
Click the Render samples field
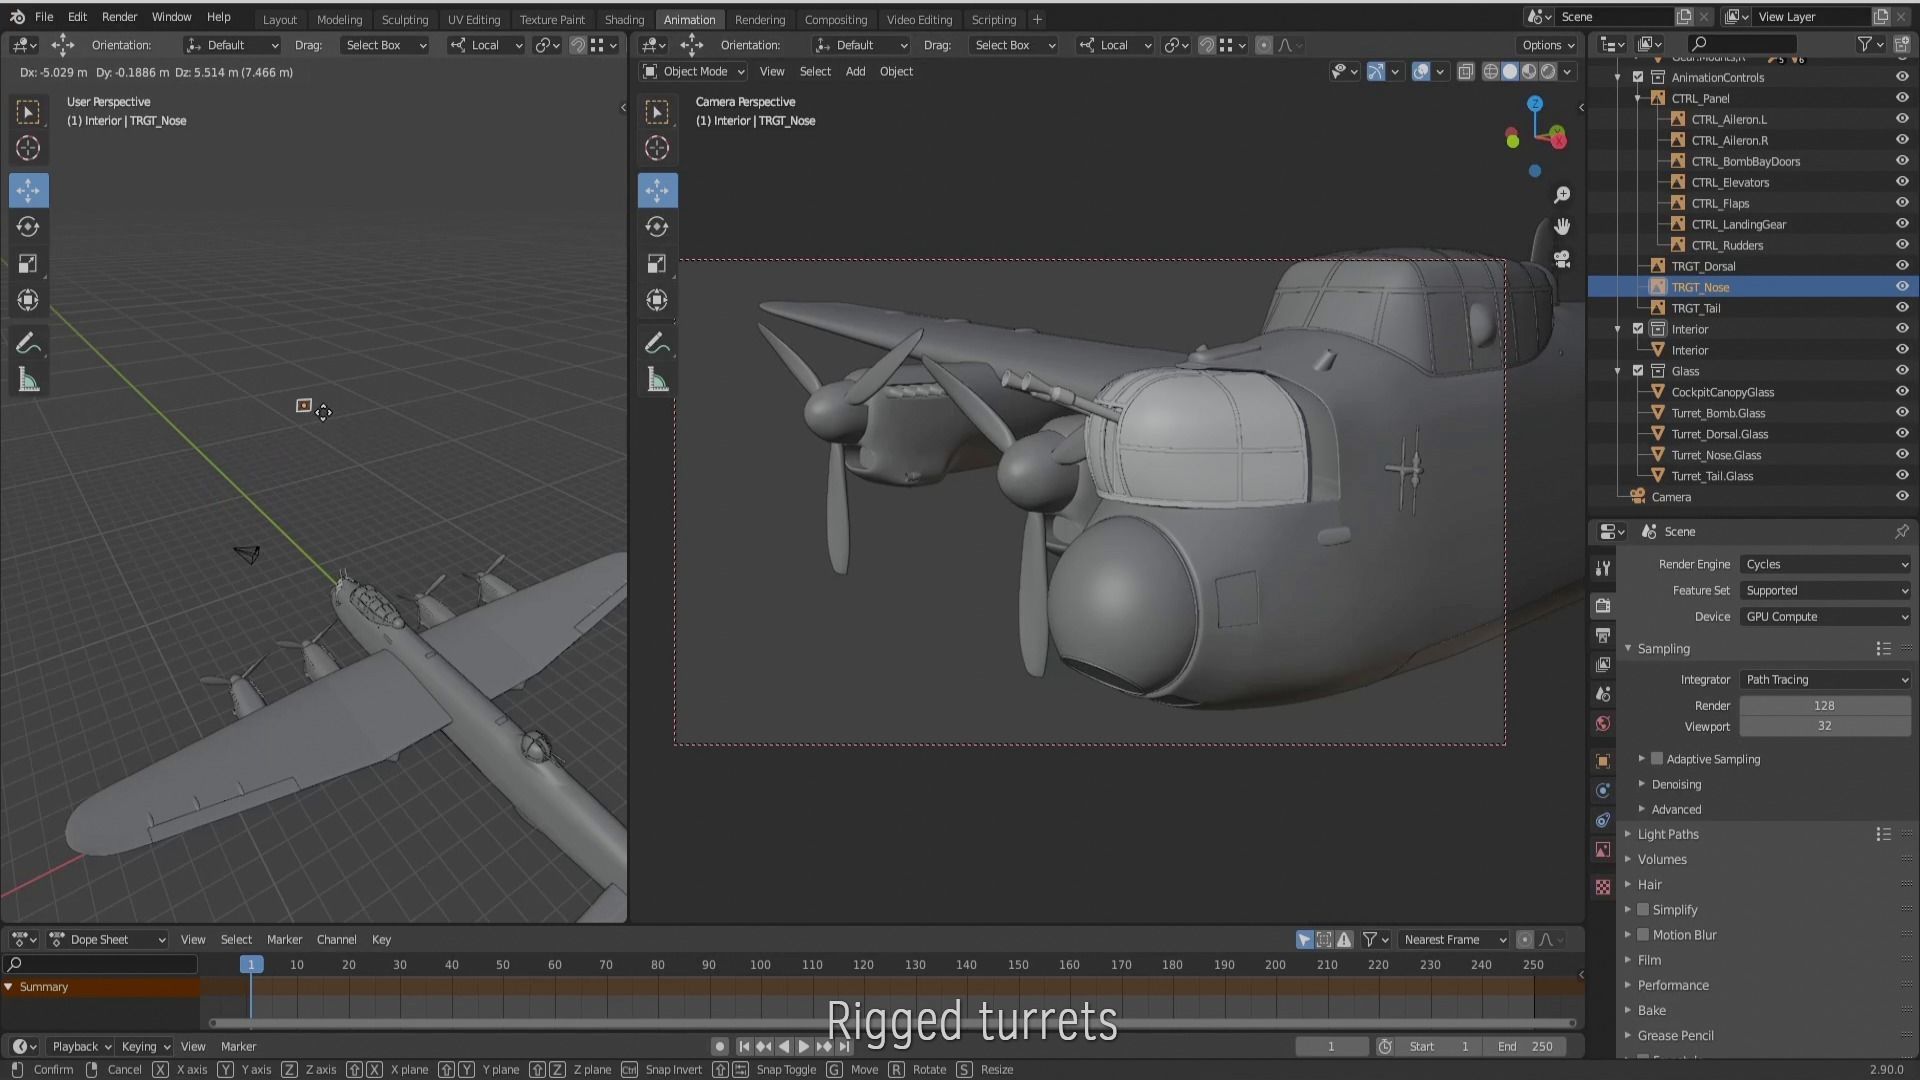coord(1824,705)
